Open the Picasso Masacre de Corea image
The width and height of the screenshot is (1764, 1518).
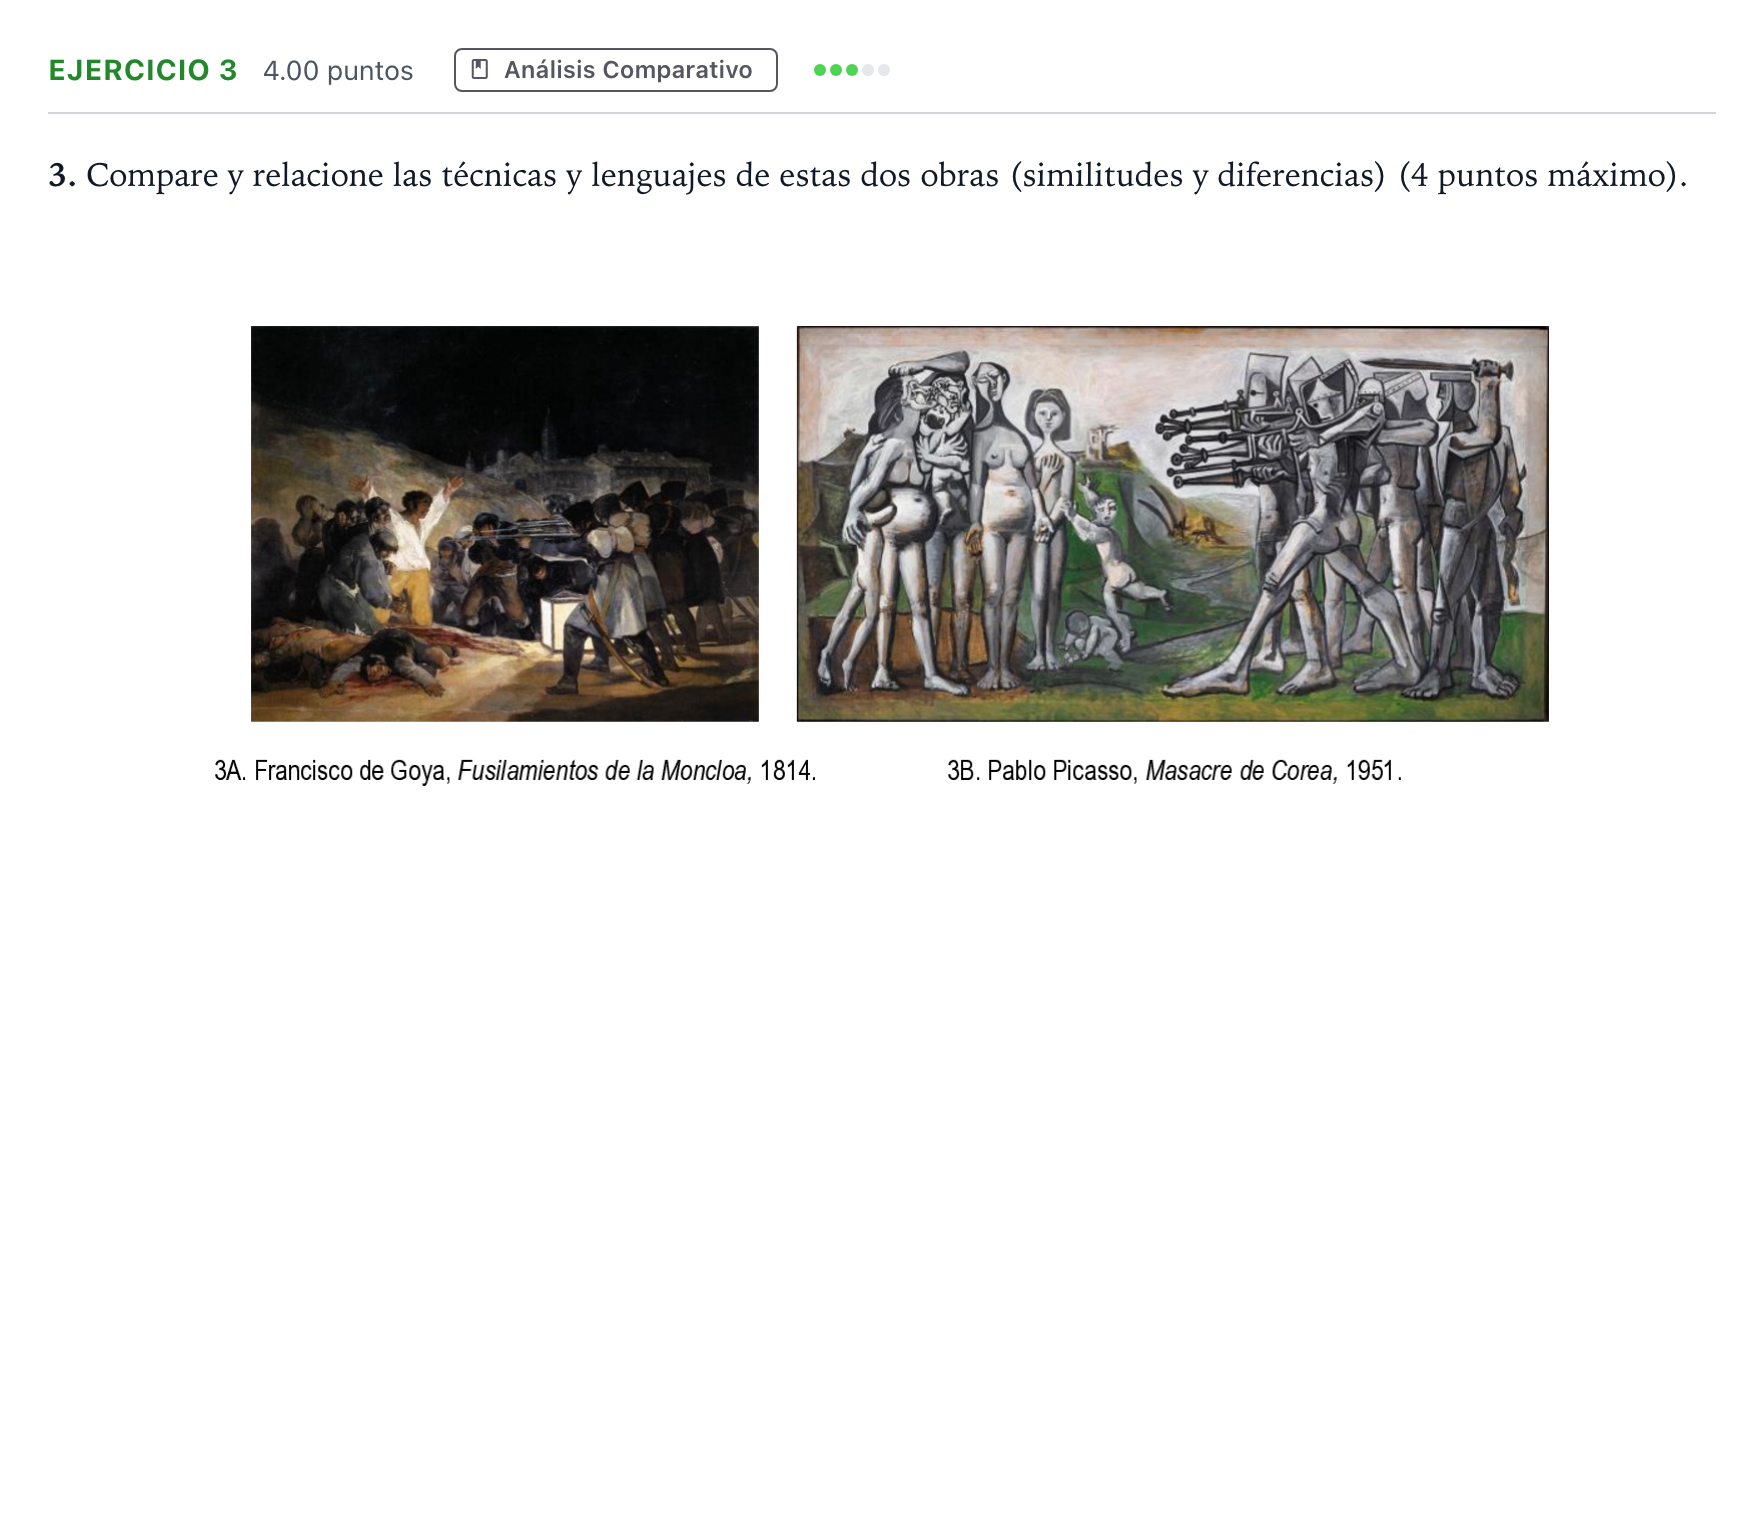point(1172,523)
